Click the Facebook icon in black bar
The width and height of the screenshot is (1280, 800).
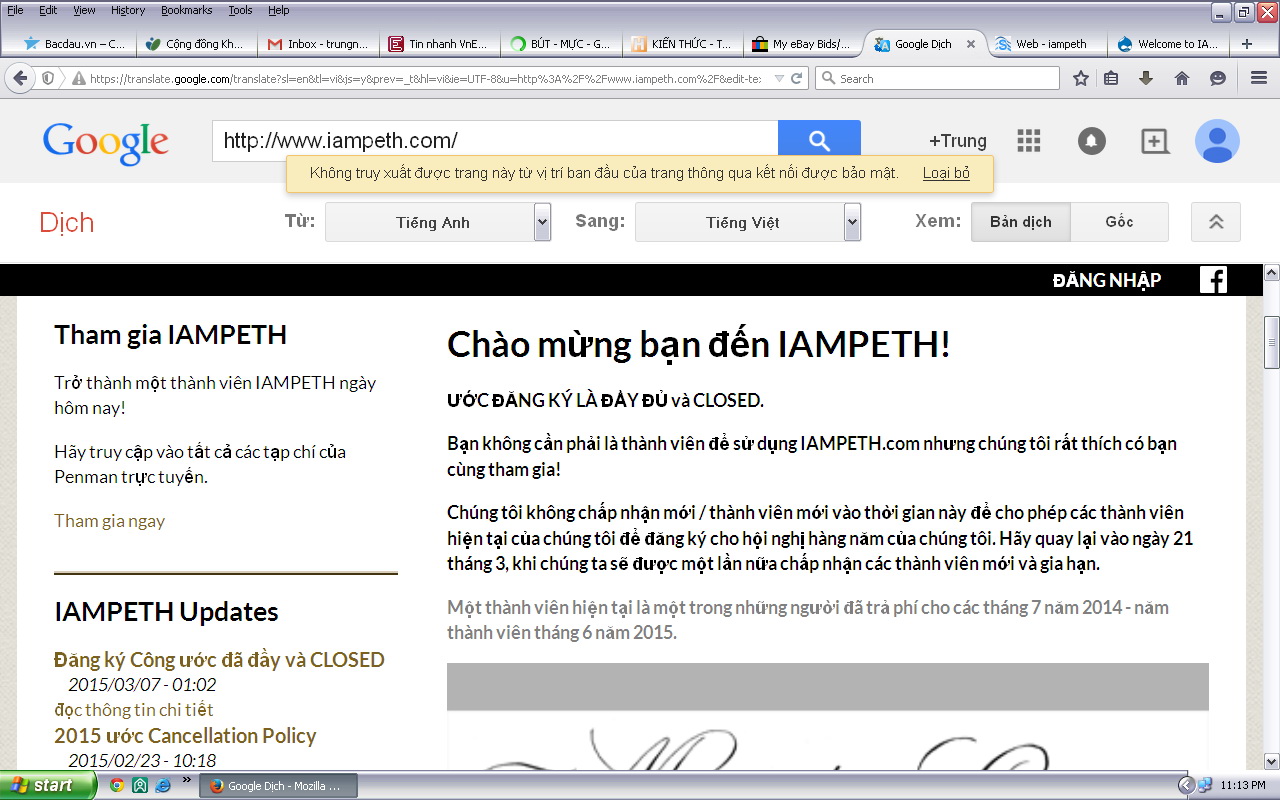(x=1213, y=280)
